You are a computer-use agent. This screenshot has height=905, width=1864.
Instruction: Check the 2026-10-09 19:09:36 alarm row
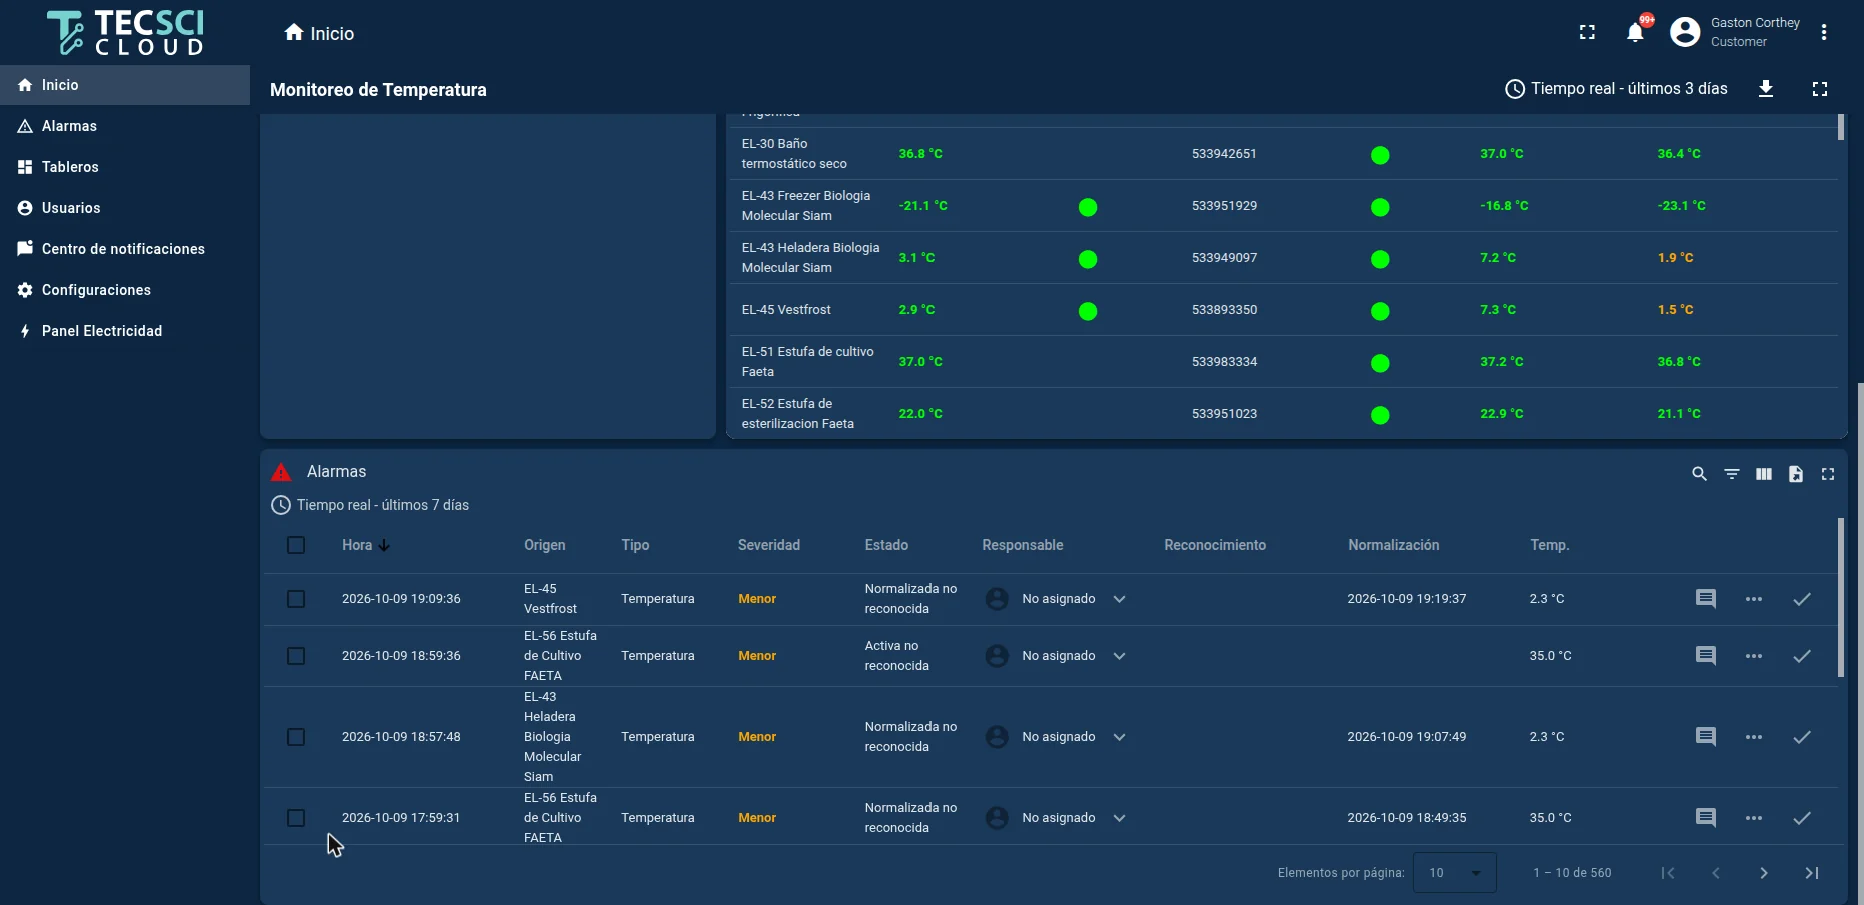point(296,599)
